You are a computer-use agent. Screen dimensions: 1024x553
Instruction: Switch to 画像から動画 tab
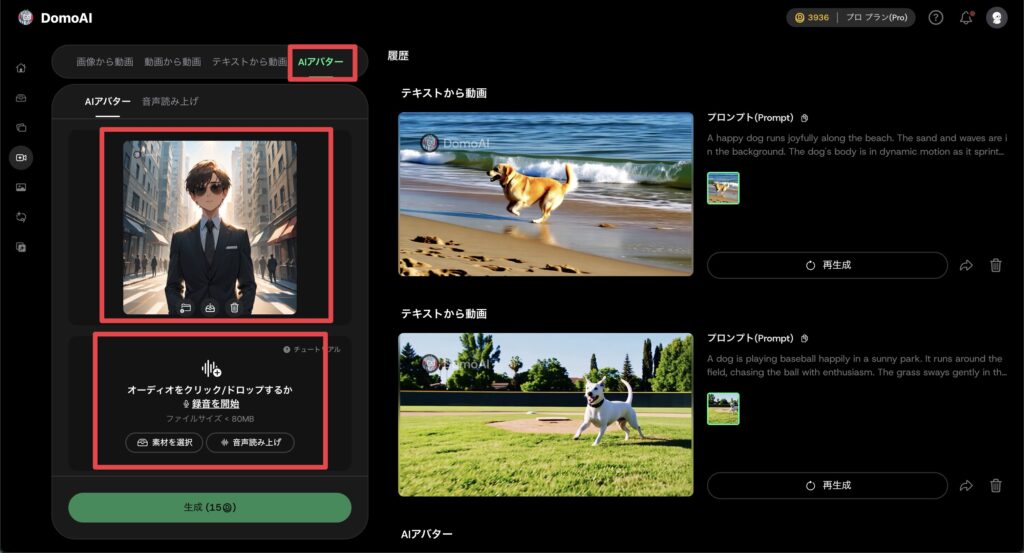click(104, 62)
